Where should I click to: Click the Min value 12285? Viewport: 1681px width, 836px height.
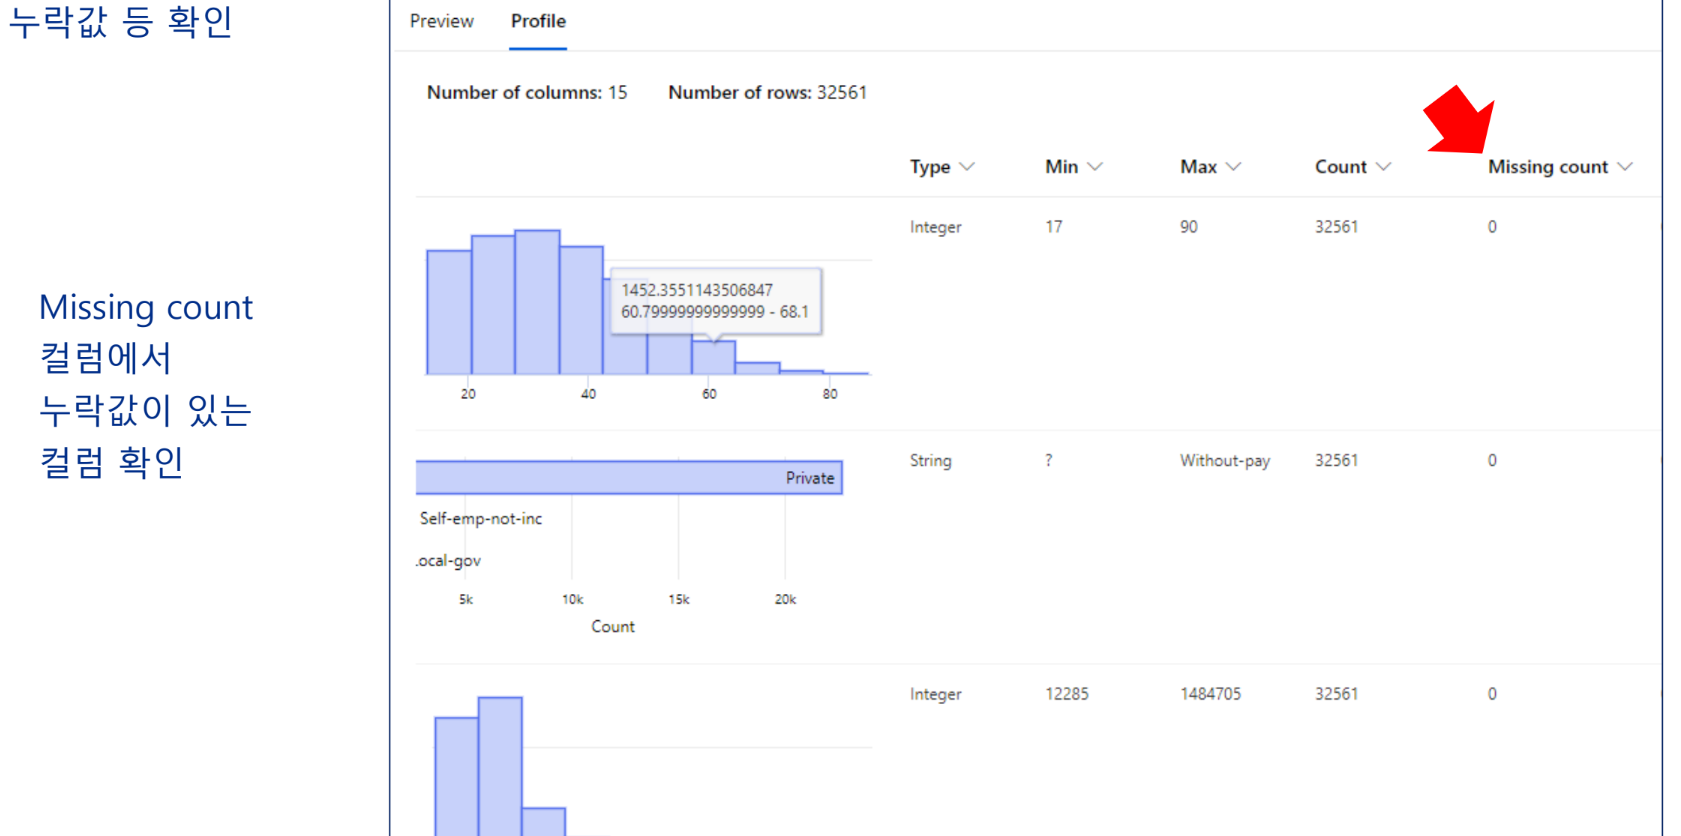tap(1066, 694)
